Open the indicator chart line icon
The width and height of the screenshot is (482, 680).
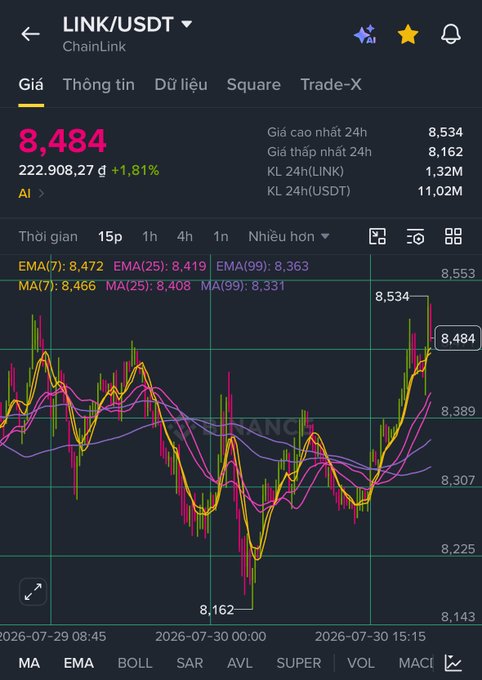click(453, 663)
